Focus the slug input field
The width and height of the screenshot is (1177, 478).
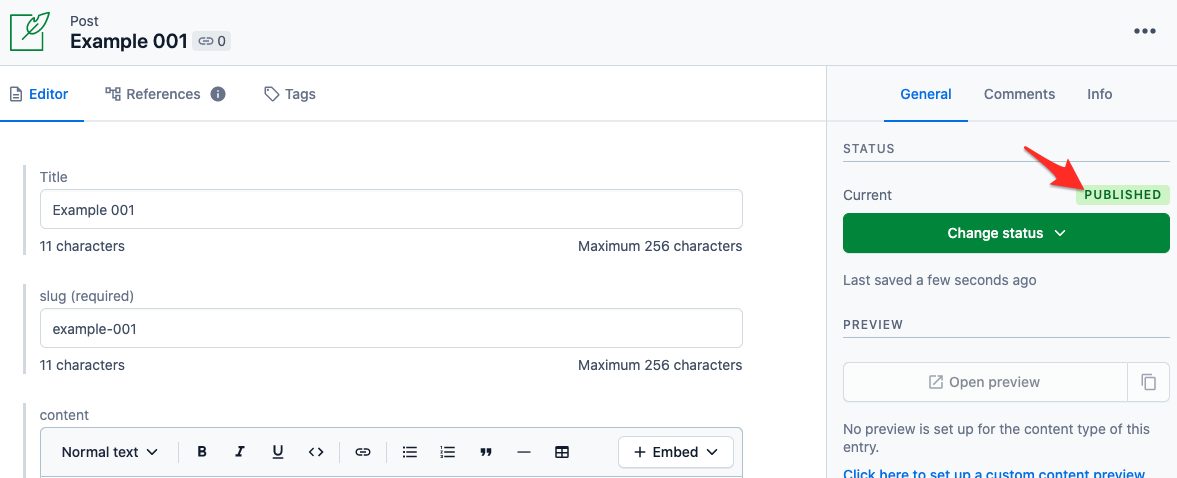(391, 328)
